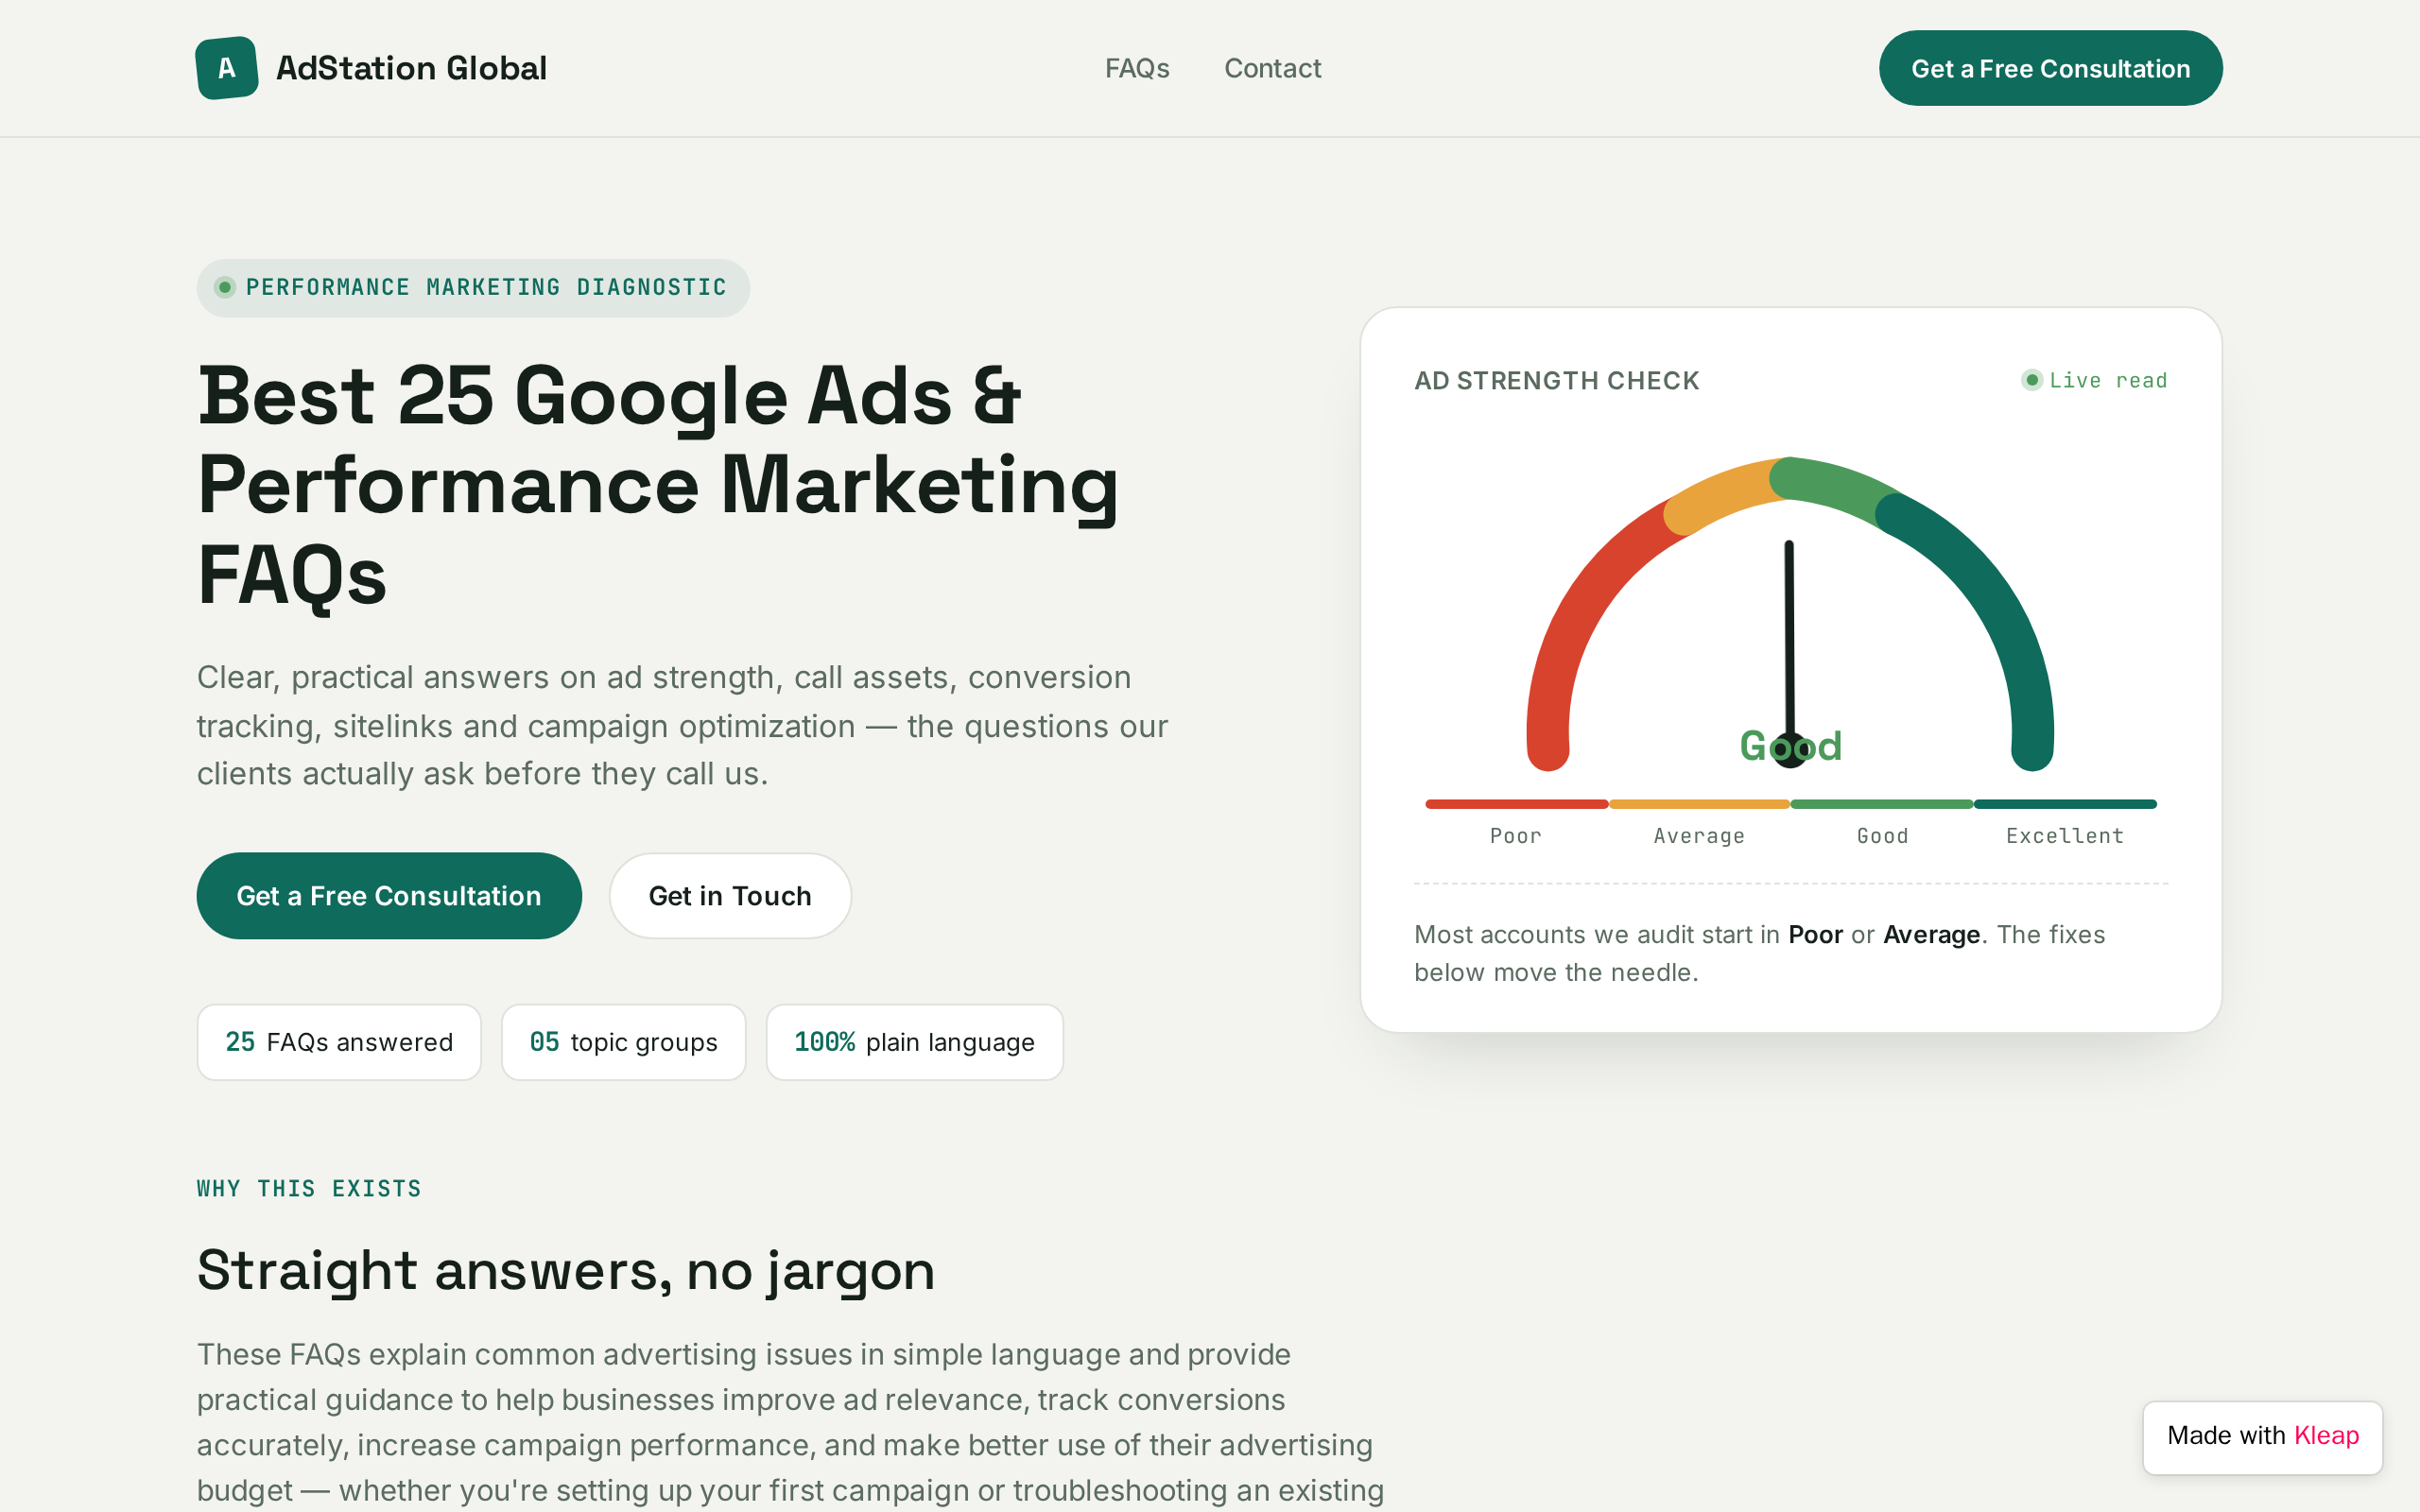2420x1512 pixels.
Task: Click the green Good scale bar
Action: pyautogui.click(x=1882, y=804)
